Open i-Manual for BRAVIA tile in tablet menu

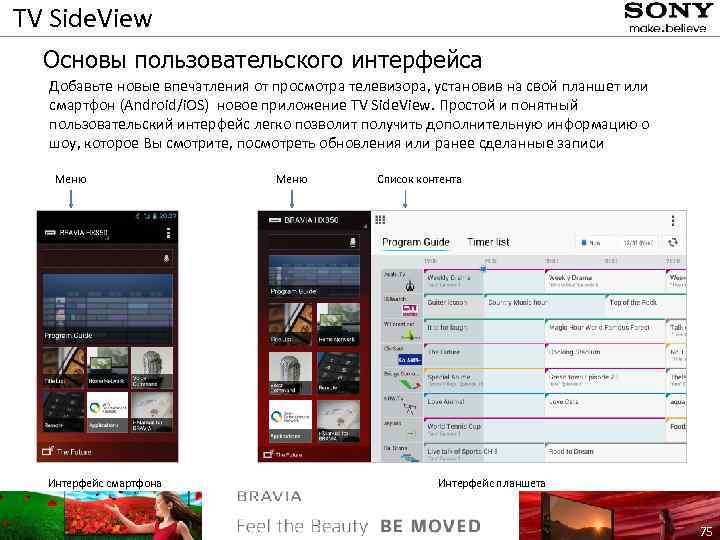click(338, 421)
